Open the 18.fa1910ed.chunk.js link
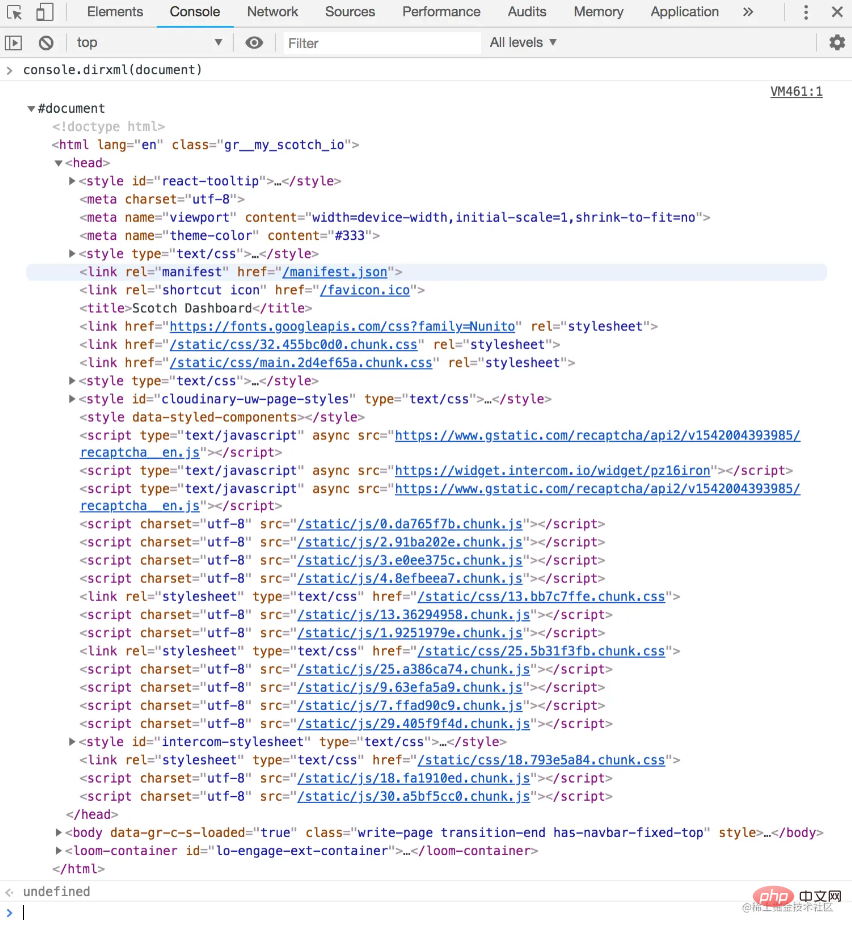The width and height of the screenshot is (852, 929). (x=414, y=779)
